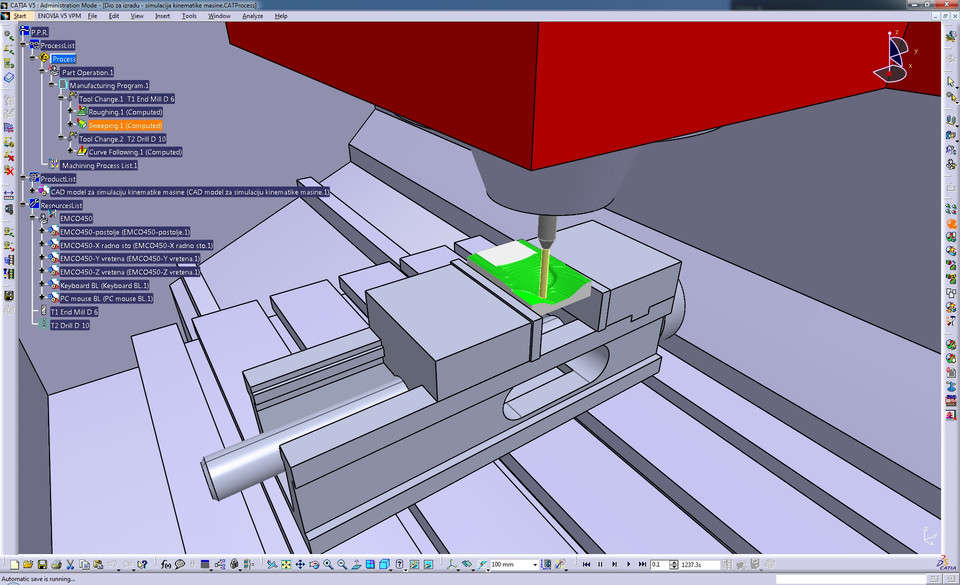Click the Isometric View icon
960x585 pixels.
tap(384, 563)
